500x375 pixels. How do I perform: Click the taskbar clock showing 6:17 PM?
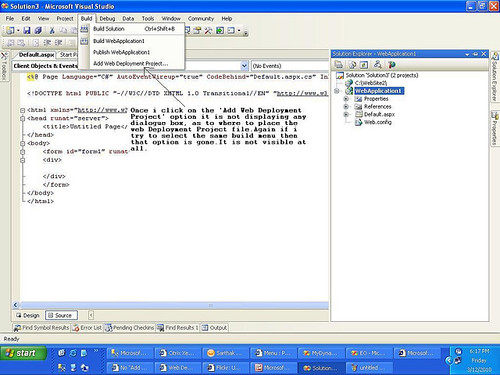(479, 351)
